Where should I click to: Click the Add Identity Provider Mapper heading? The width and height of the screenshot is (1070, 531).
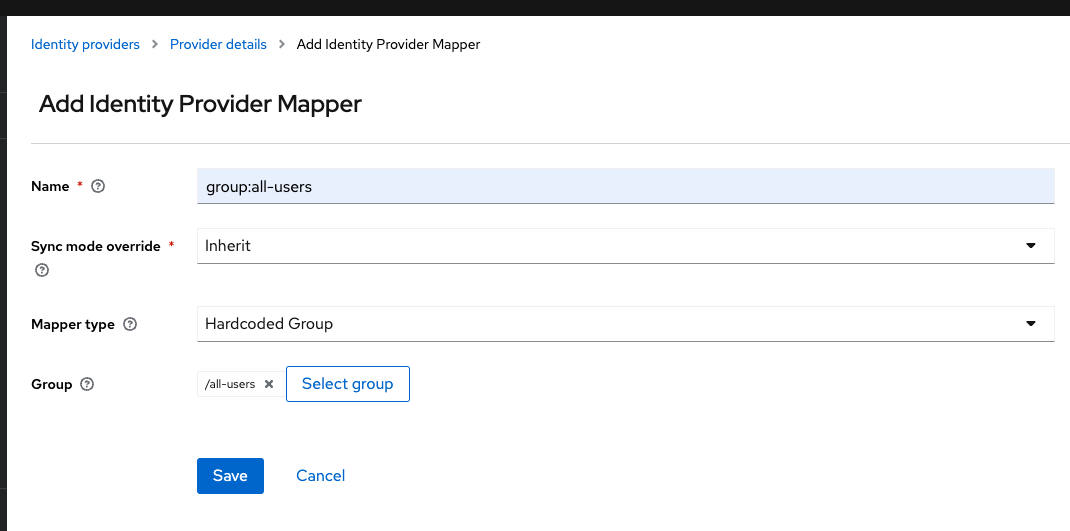click(200, 104)
